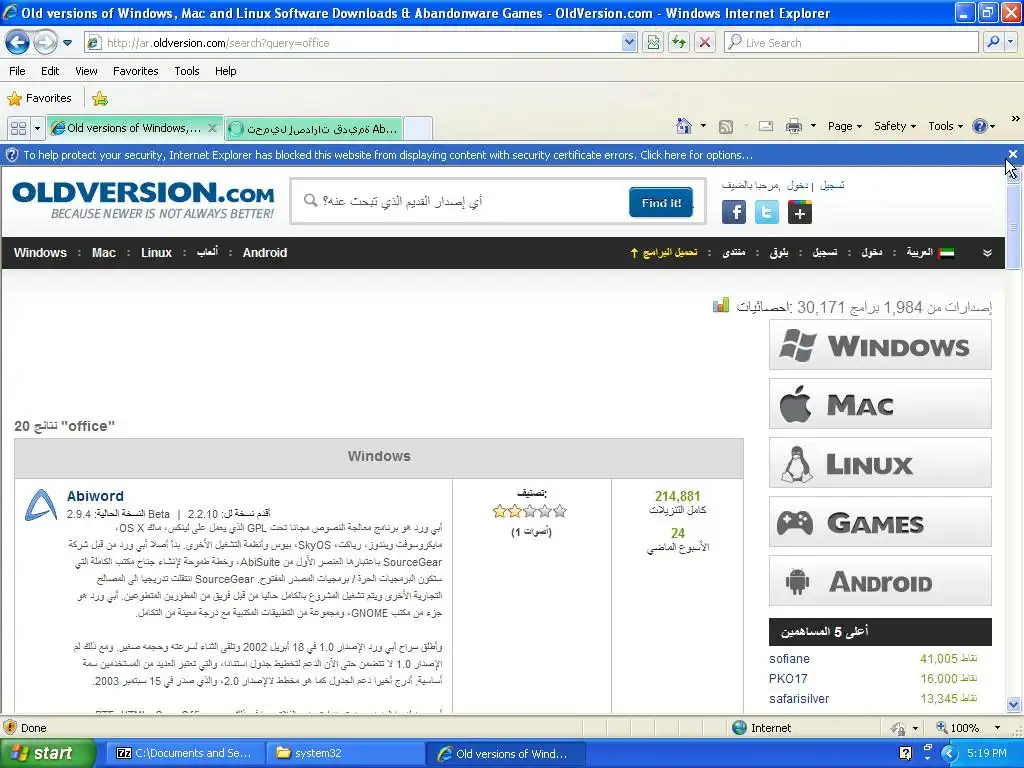Viewport: 1024px width, 768px height.
Task: Open the search provider dropdown arrow
Action: (x=1010, y=43)
